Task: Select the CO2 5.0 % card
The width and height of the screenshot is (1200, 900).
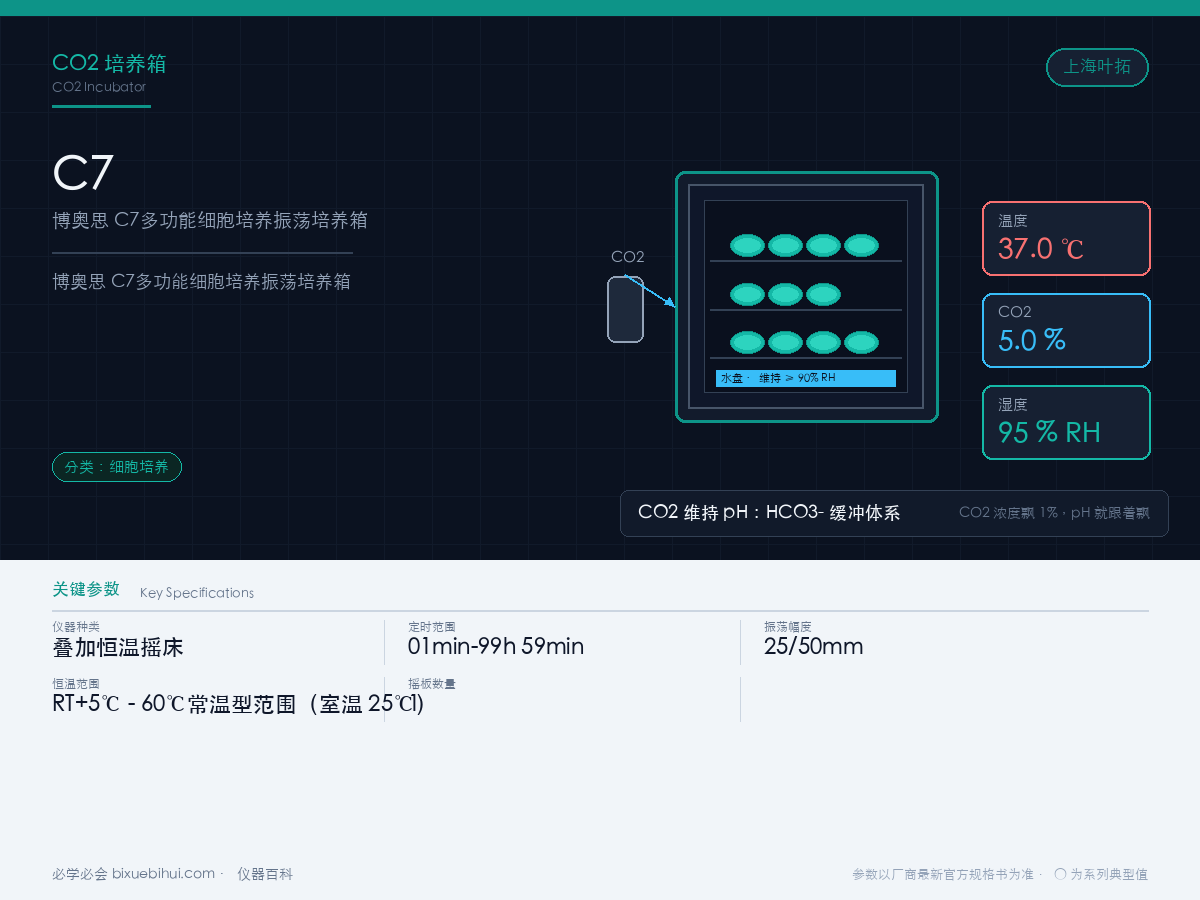Action: [x=1066, y=330]
